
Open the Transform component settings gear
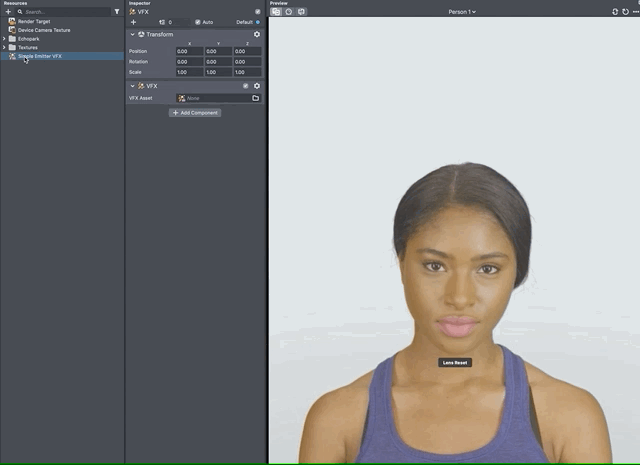[256, 34]
